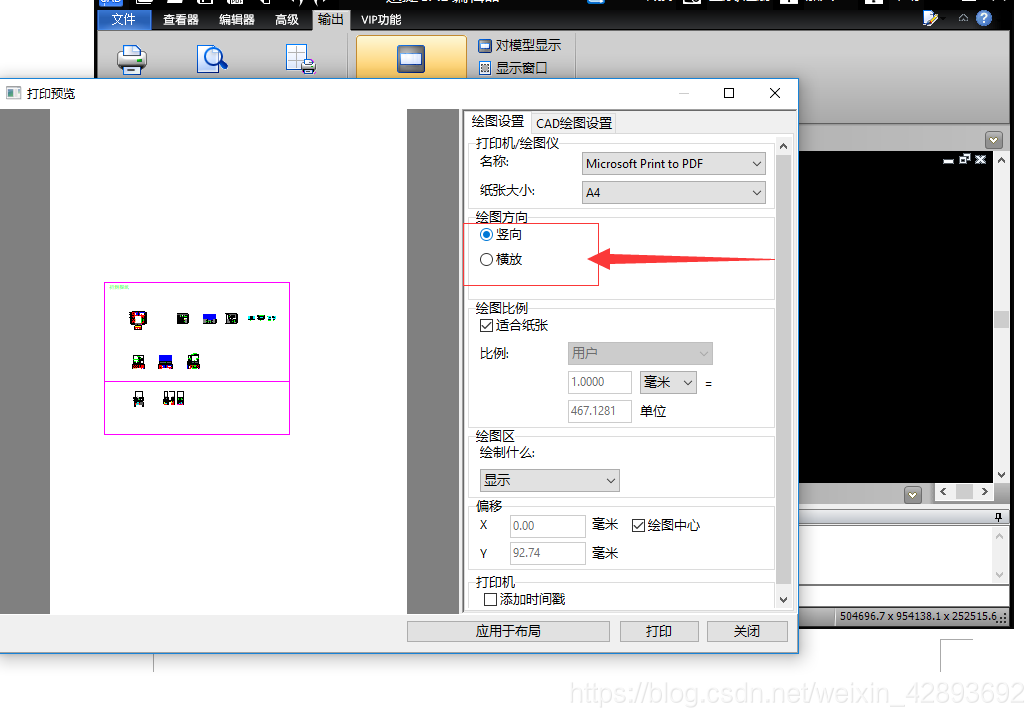Restore the inner drawing window
Viewport: 1034px width, 717px height.
tap(965, 159)
